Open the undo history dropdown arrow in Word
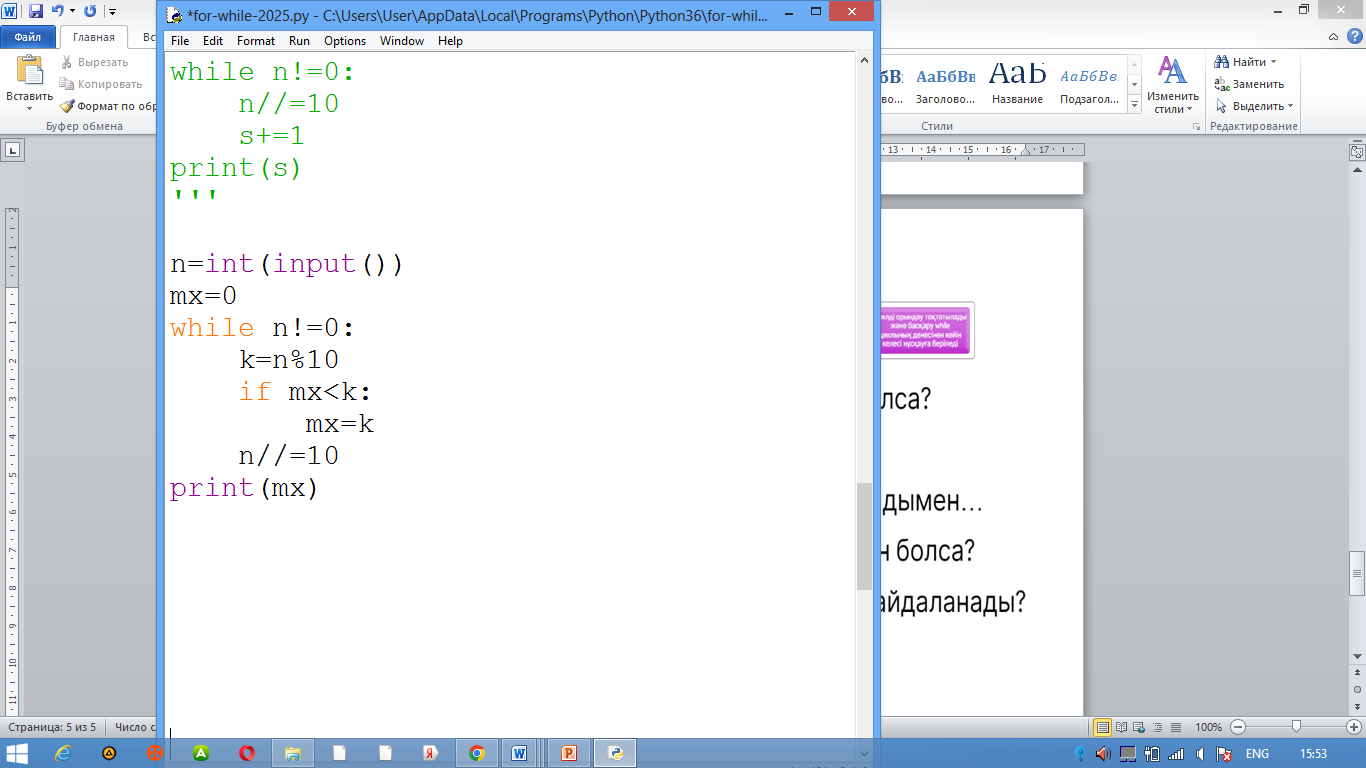The image size is (1366, 768). coord(72,12)
